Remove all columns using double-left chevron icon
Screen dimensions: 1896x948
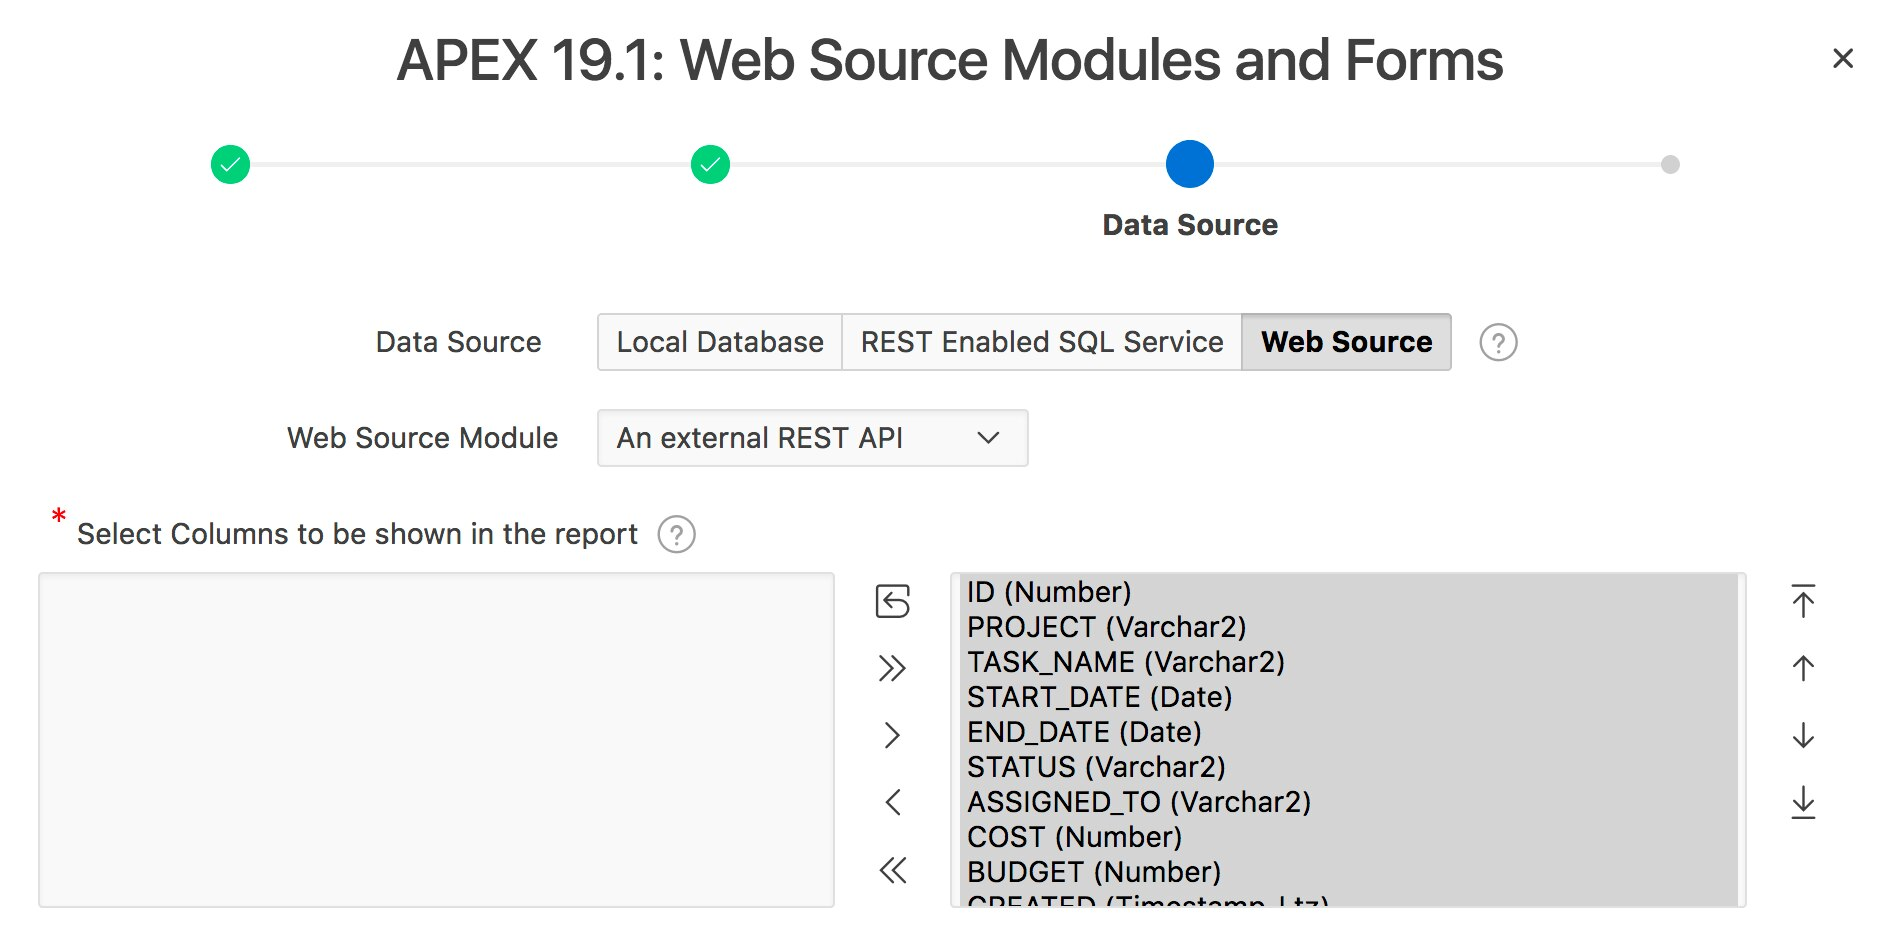coord(891,870)
